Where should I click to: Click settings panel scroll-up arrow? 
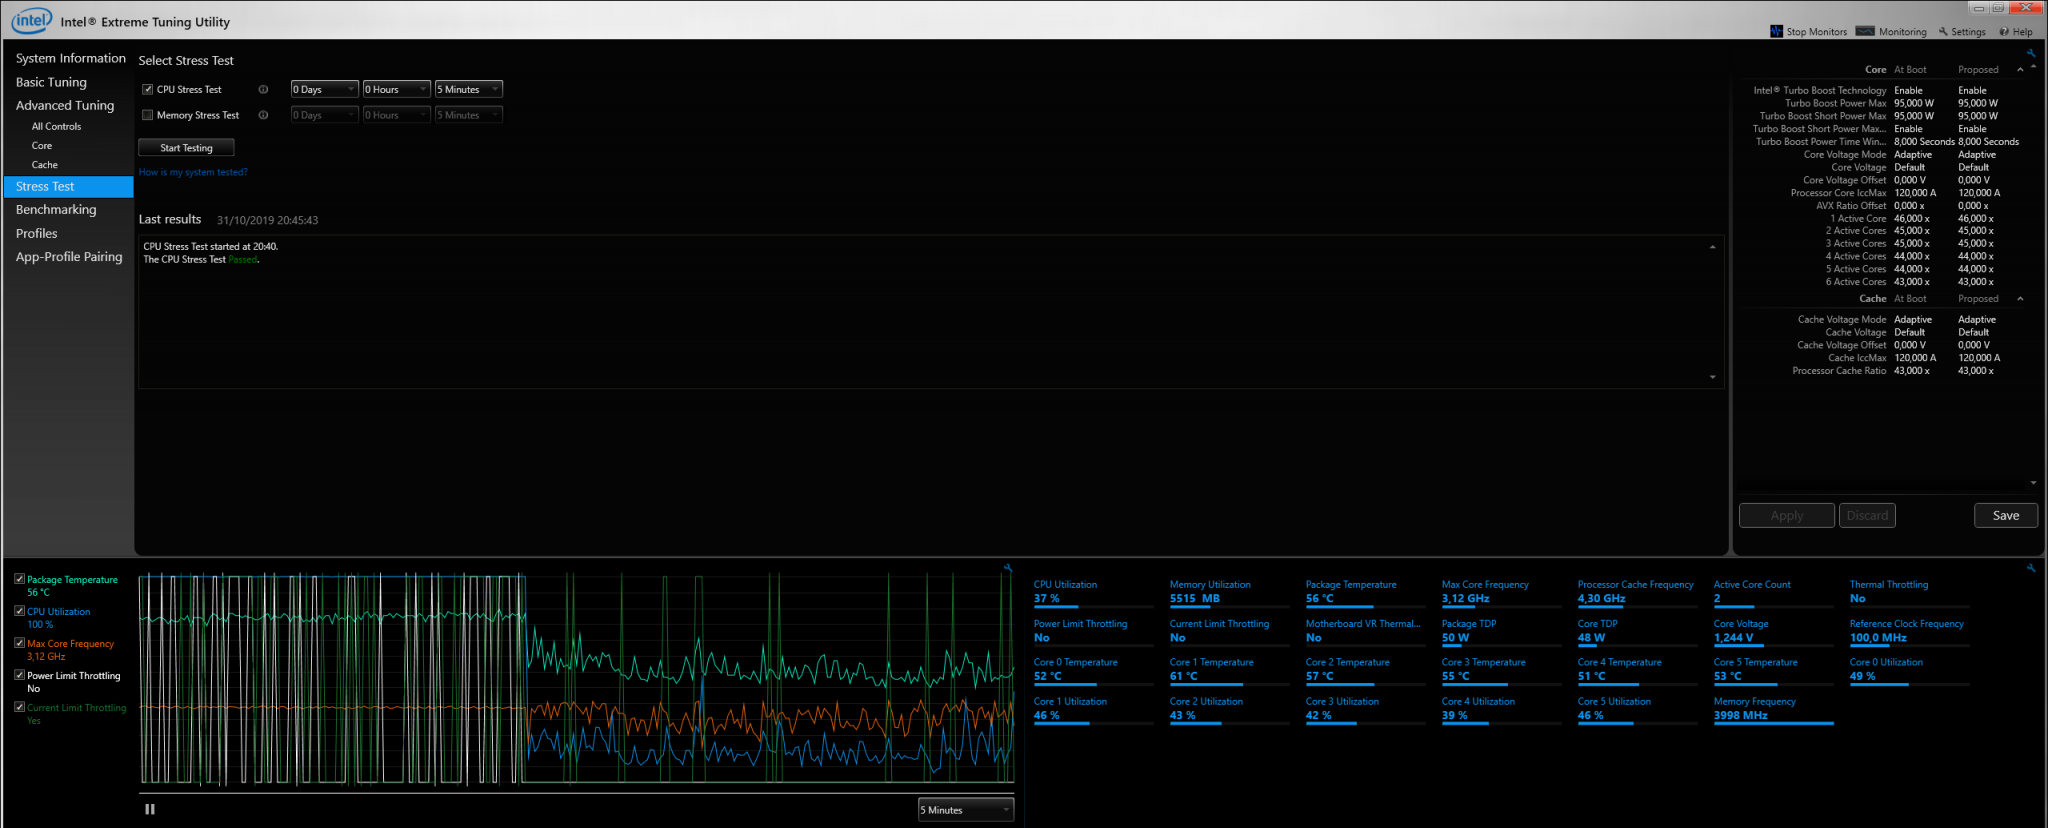[x=2034, y=64]
